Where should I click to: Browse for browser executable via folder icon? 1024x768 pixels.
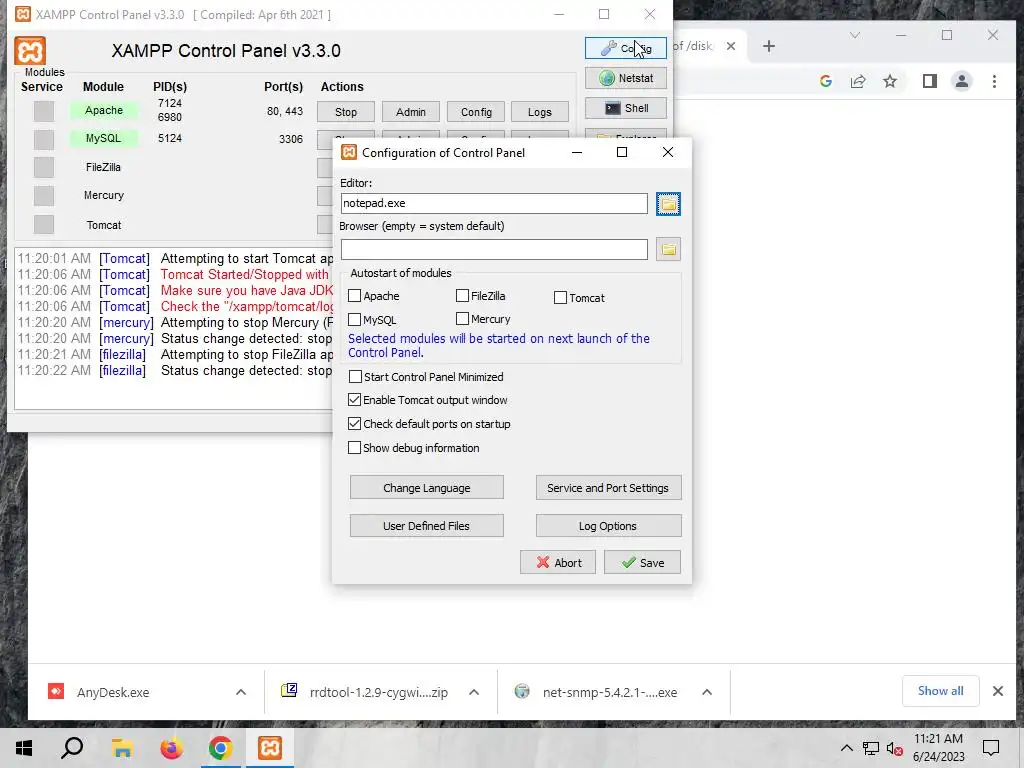click(x=668, y=249)
